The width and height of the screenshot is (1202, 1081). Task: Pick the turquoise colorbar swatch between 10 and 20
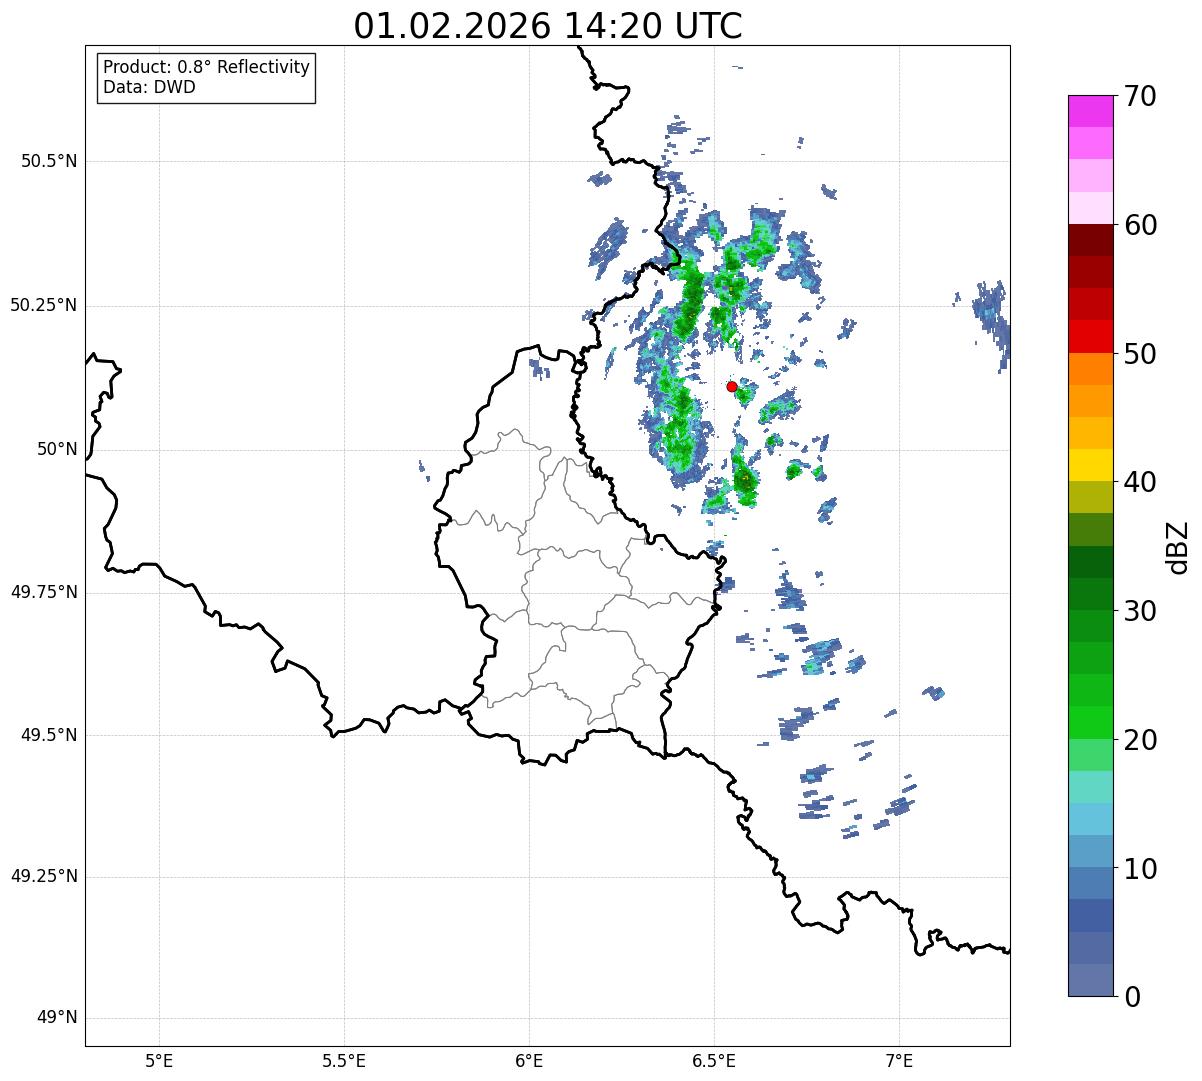[x=1091, y=787]
